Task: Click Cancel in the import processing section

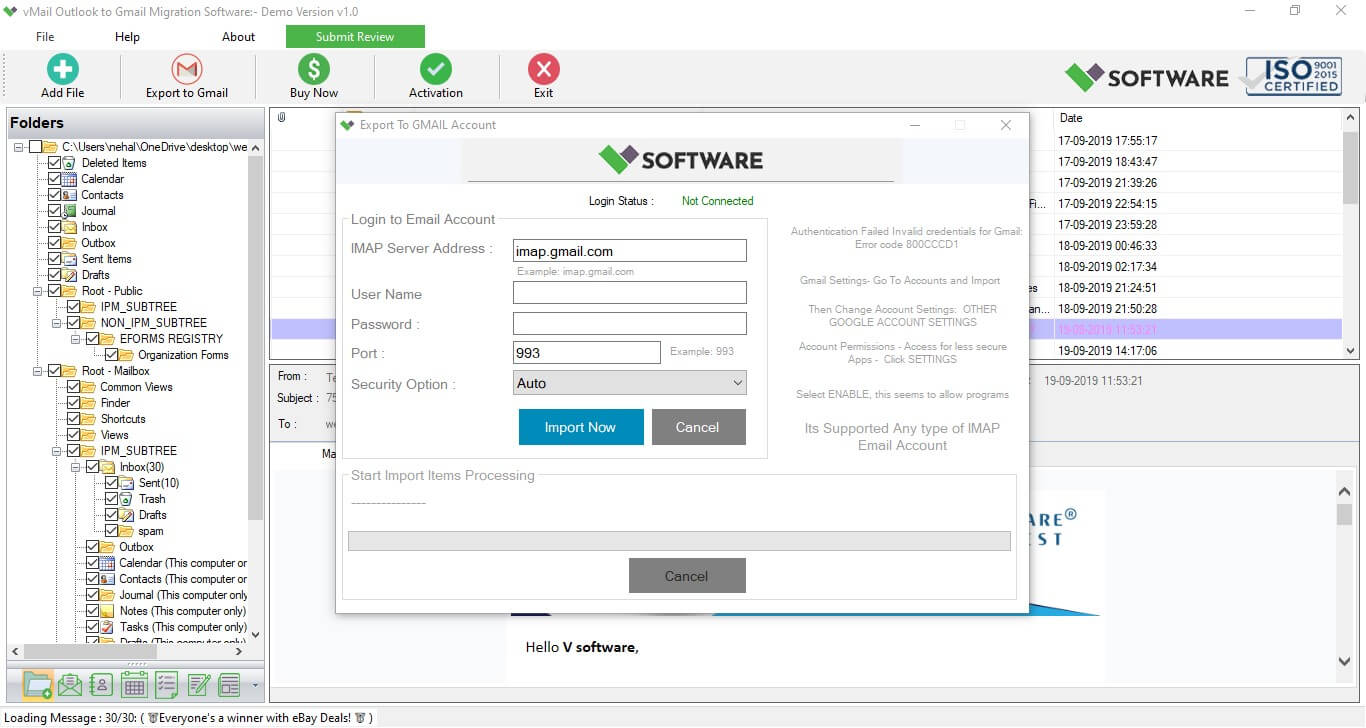Action: pyautogui.click(x=687, y=575)
